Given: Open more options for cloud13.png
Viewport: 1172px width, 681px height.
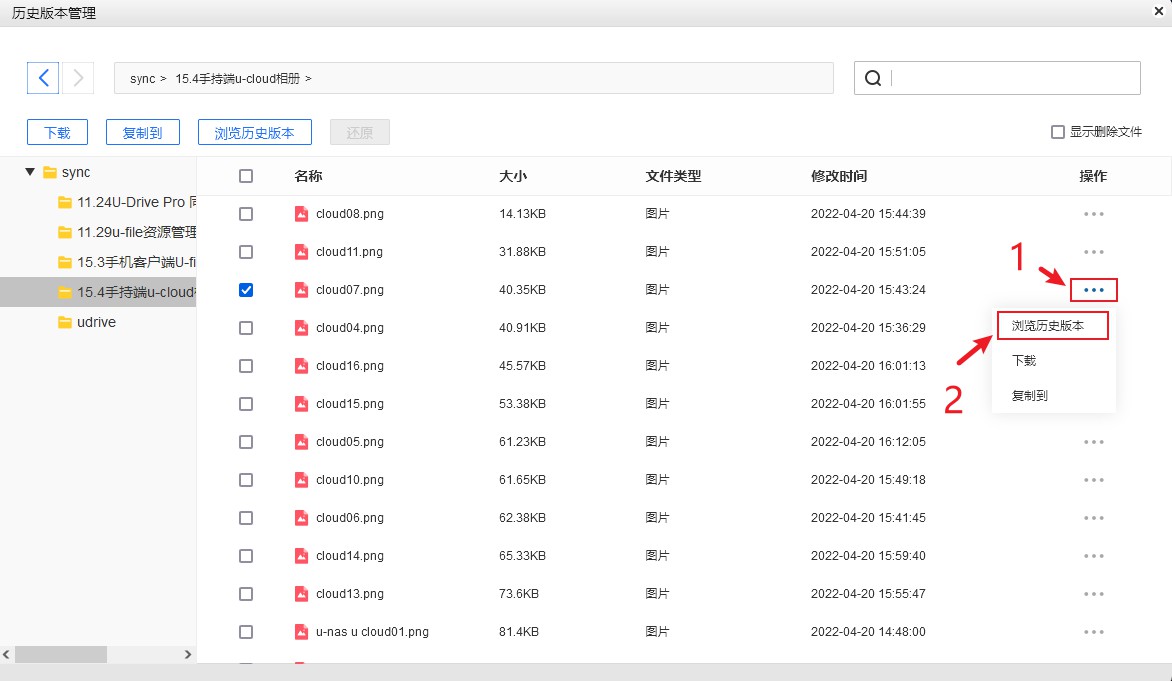Looking at the screenshot, I should tap(1093, 594).
